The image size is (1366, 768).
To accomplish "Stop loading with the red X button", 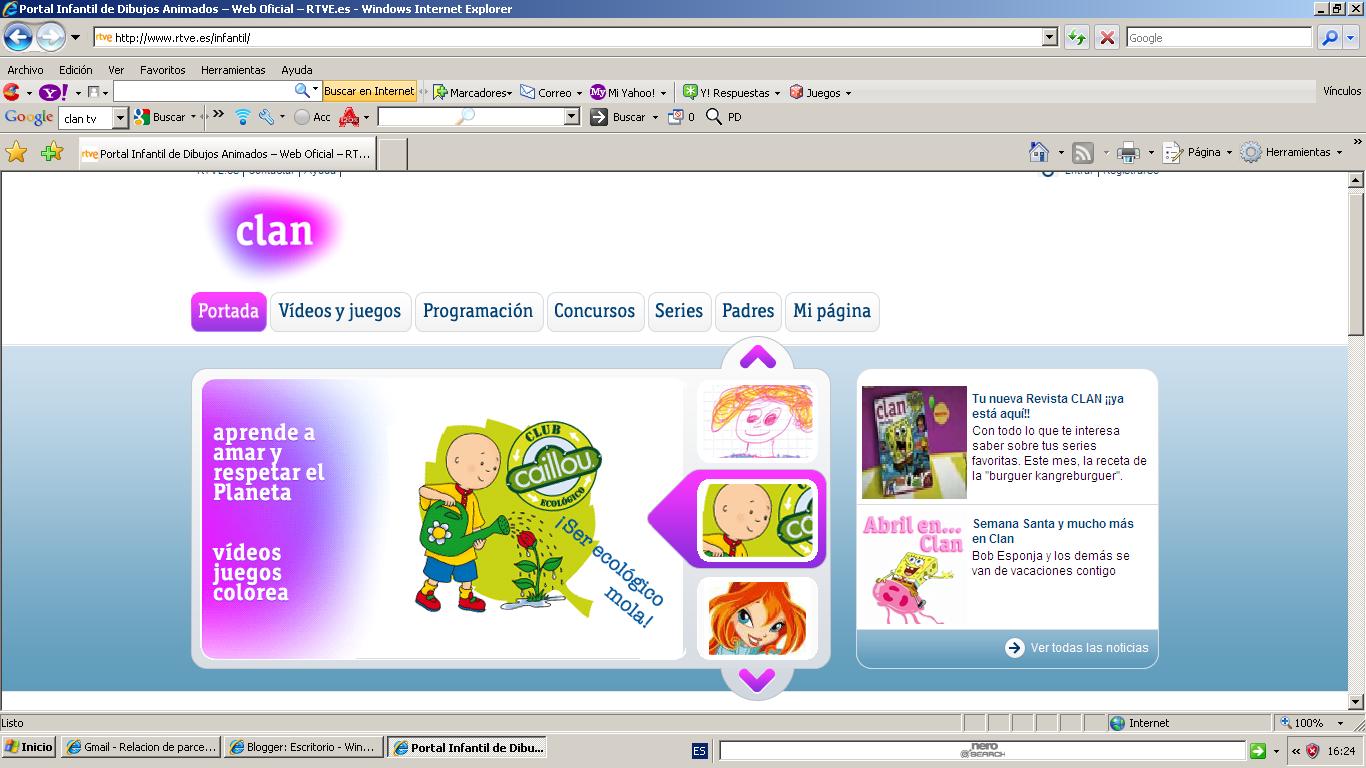I will 1107,38.
